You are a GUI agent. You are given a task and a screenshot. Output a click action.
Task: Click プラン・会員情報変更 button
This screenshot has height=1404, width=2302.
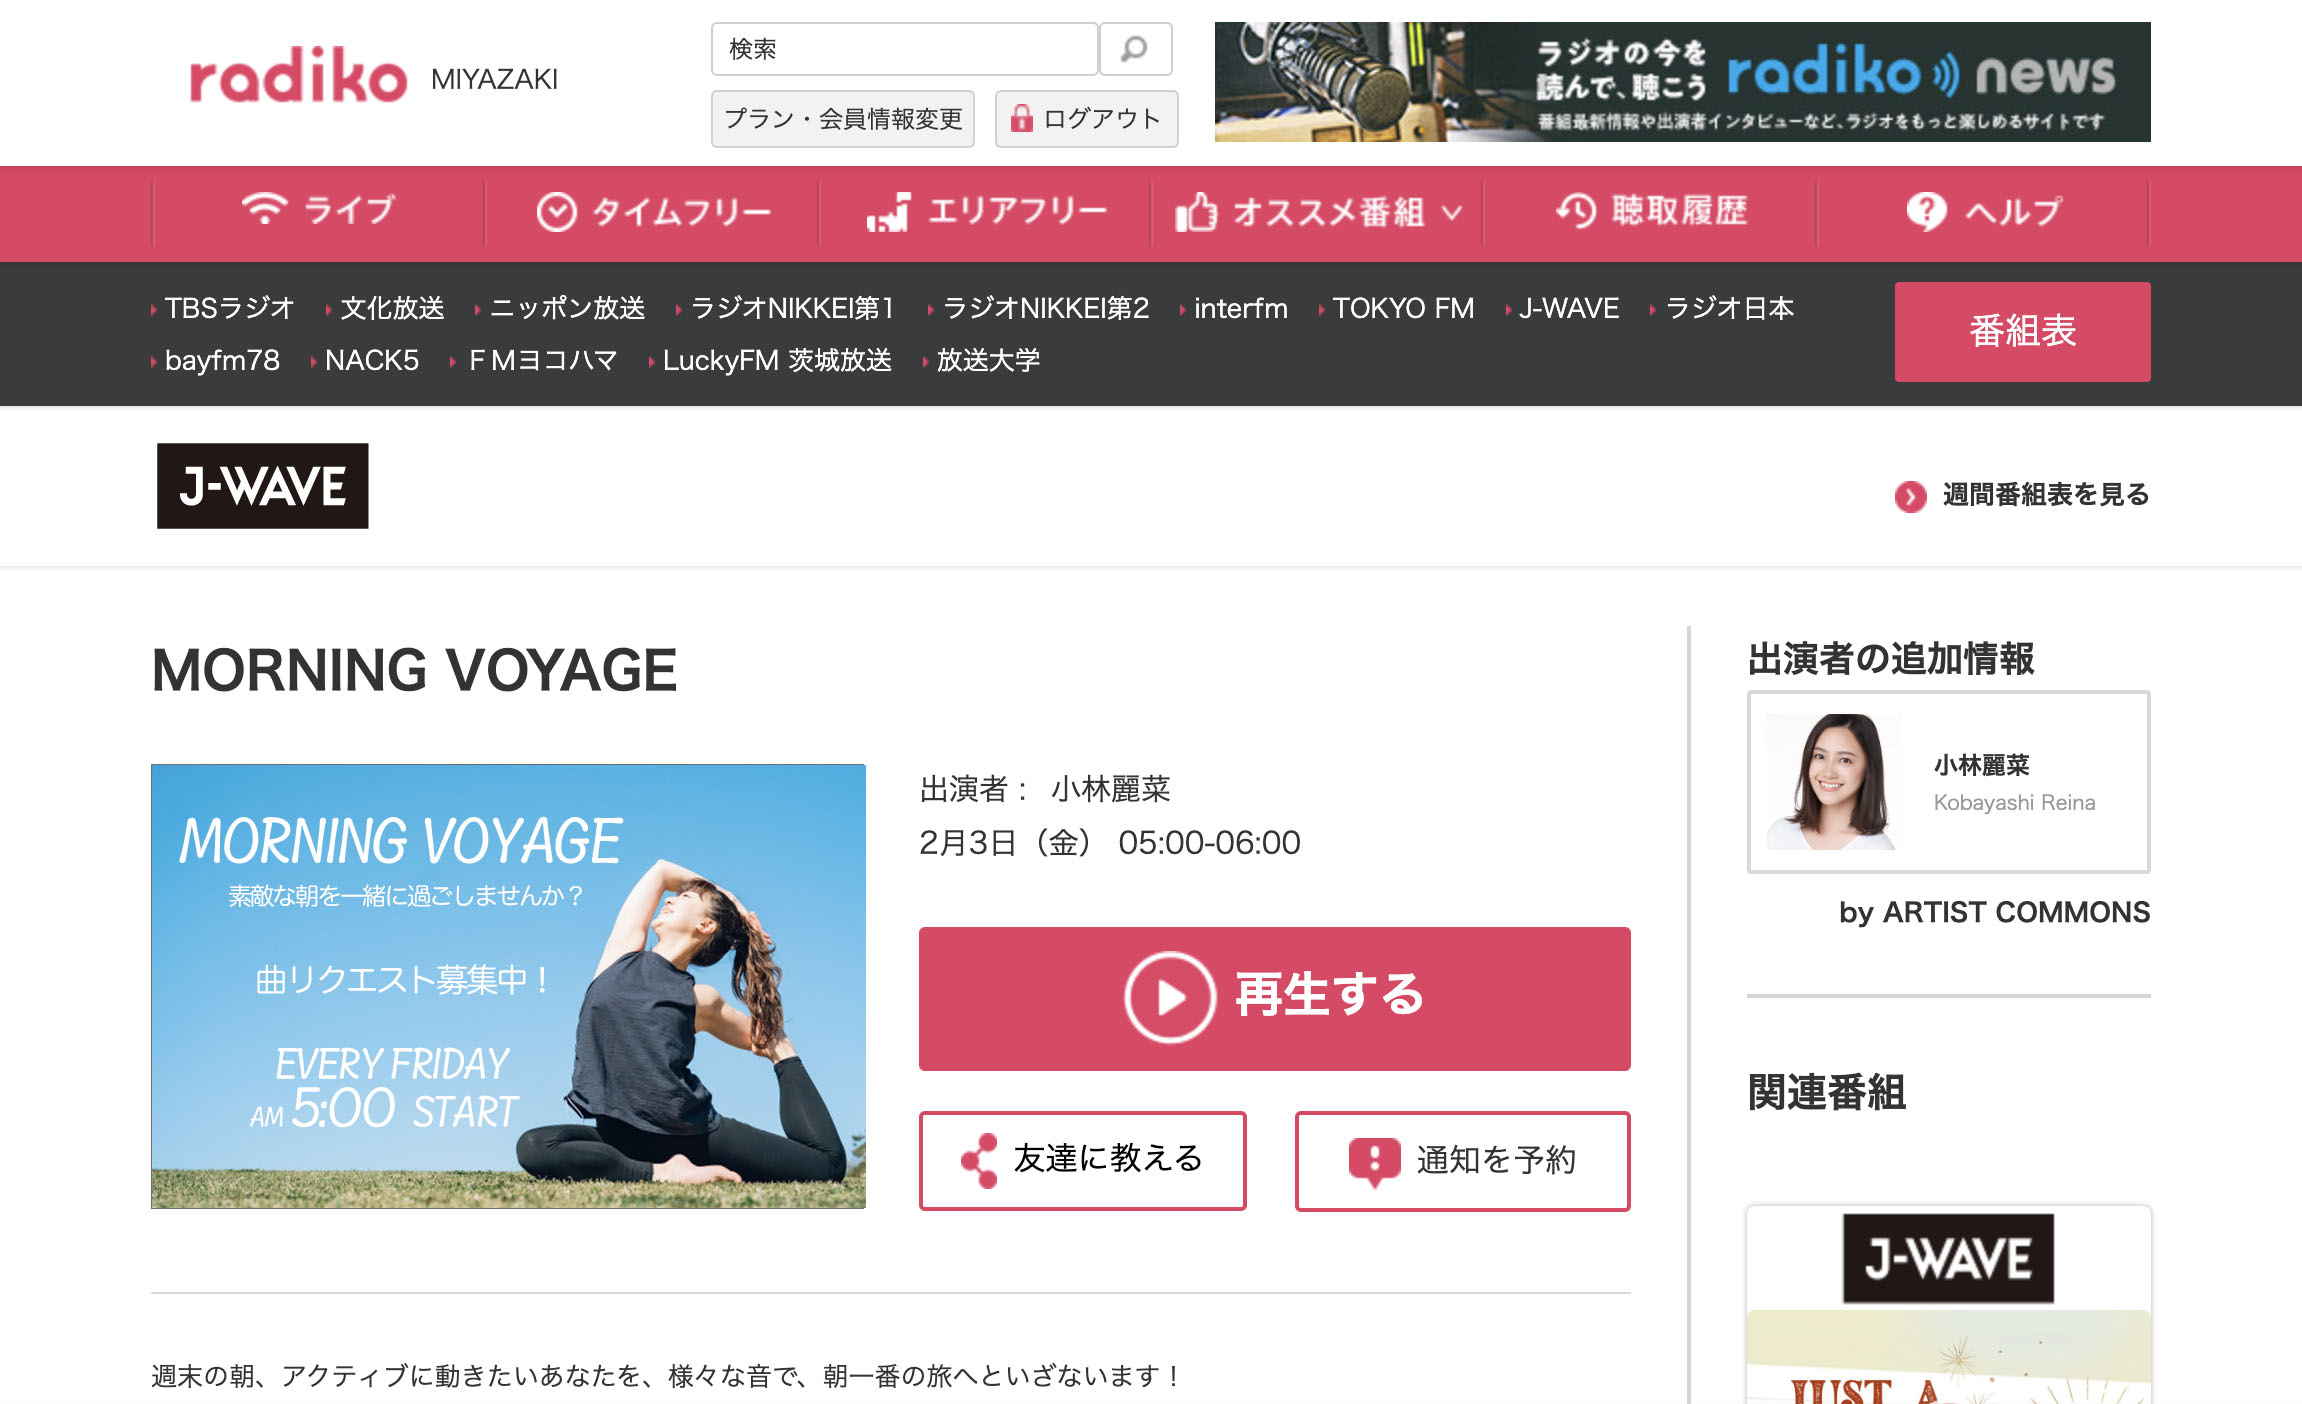[x=842, y=118]
